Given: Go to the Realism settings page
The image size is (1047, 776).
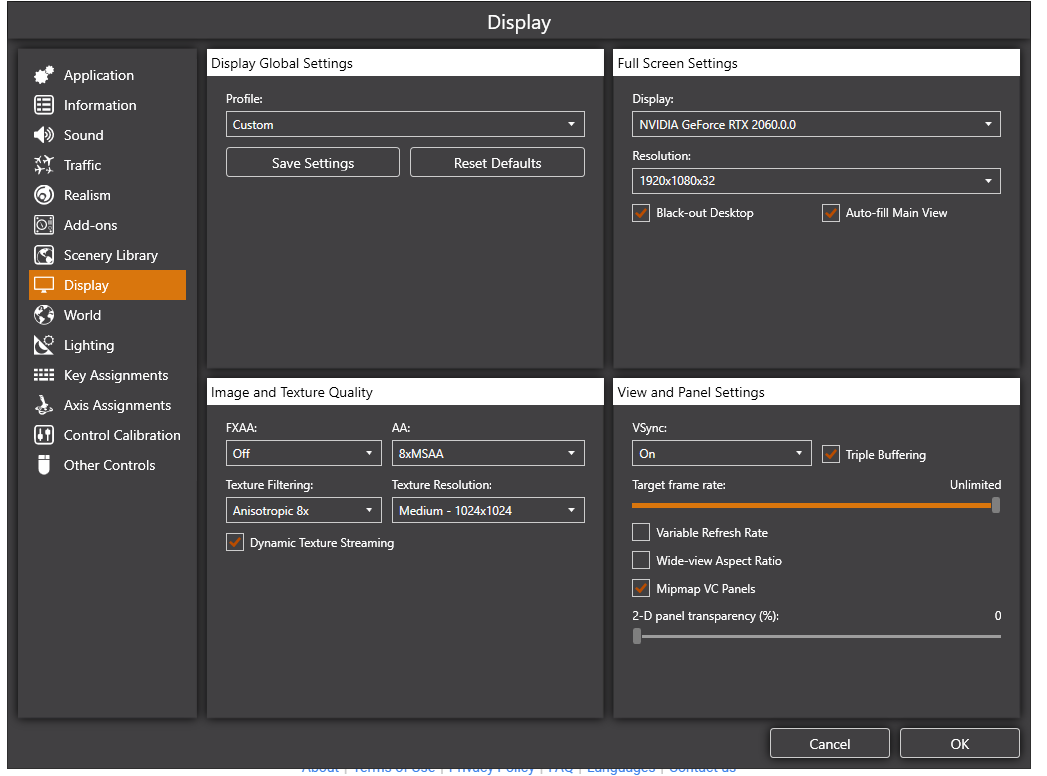Looking at the screenshot, I should [108, 195].
